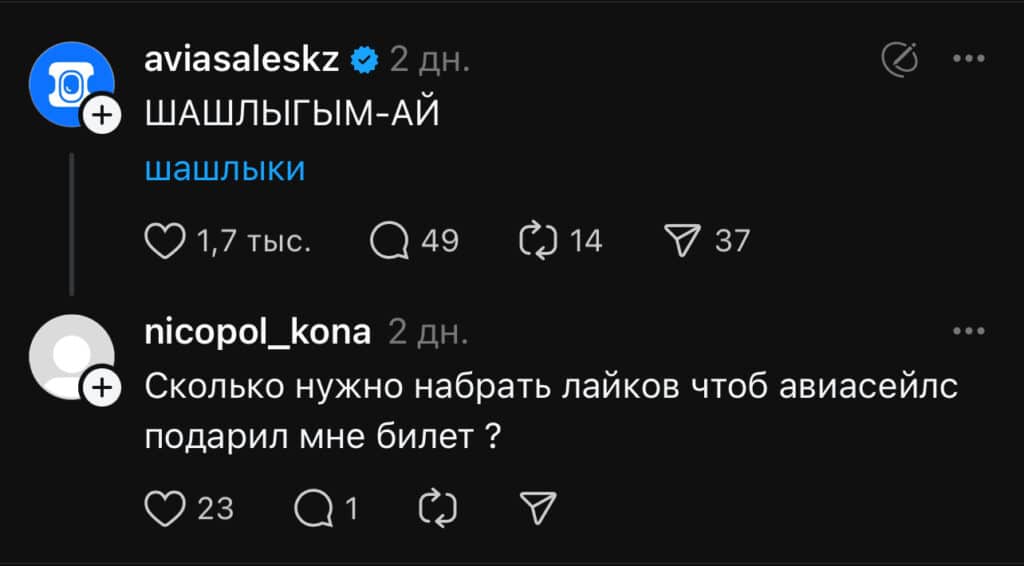The height and width of the screenshot is (566, 1024).
Task: Follow aviasaleskz using avatar plus badge
Action: click(103, 117)
